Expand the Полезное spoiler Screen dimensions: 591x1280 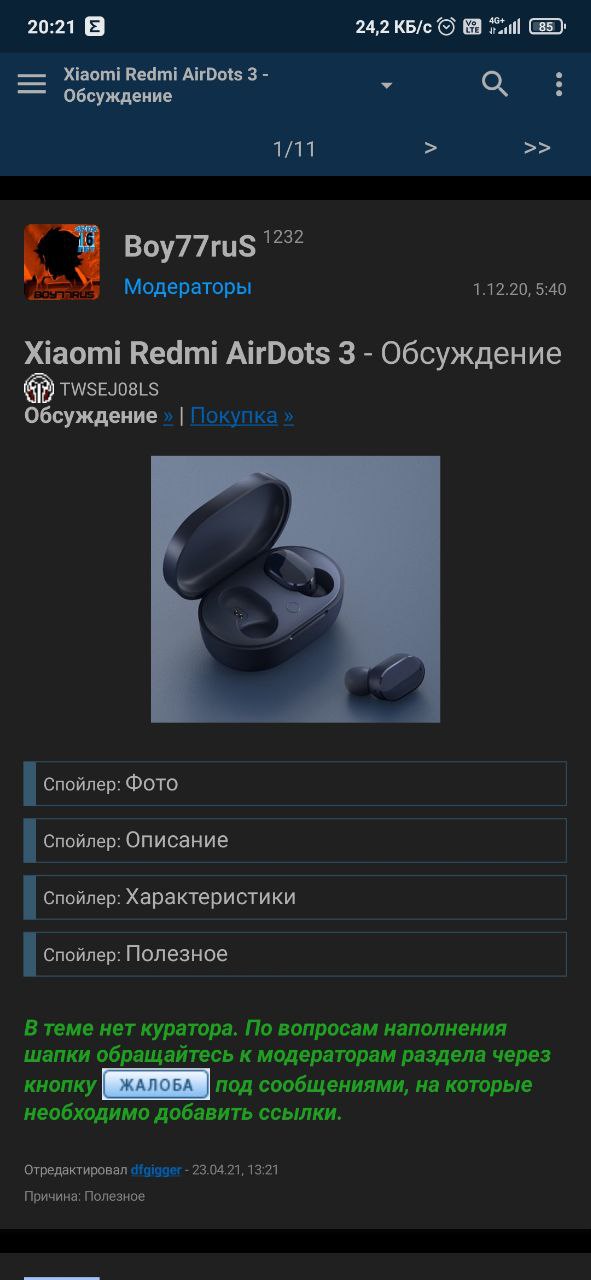[x=295, y=955]
